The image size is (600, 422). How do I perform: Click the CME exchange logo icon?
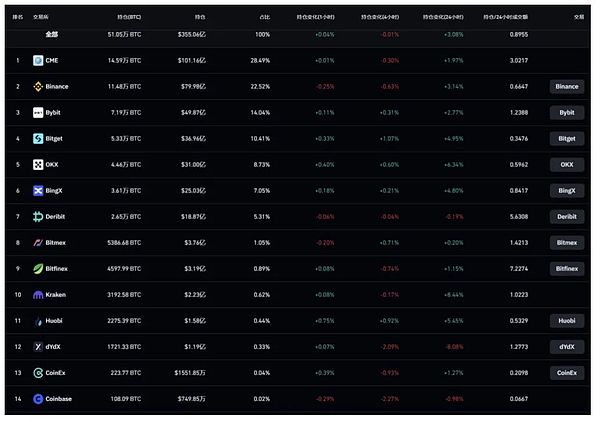pos(38,60)
